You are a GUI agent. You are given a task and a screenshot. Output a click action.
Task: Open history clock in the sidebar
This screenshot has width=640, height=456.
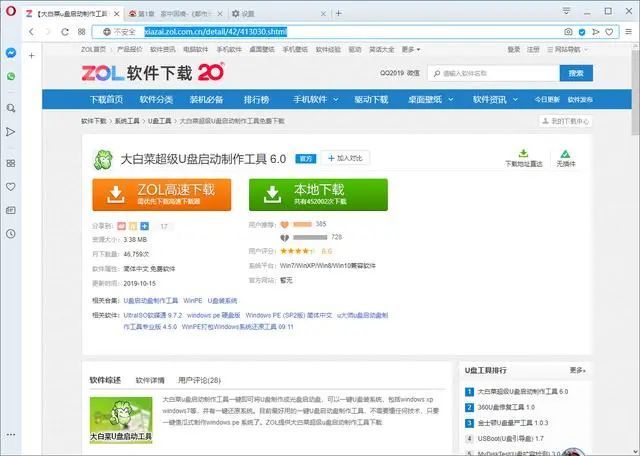tap(11, 234)
